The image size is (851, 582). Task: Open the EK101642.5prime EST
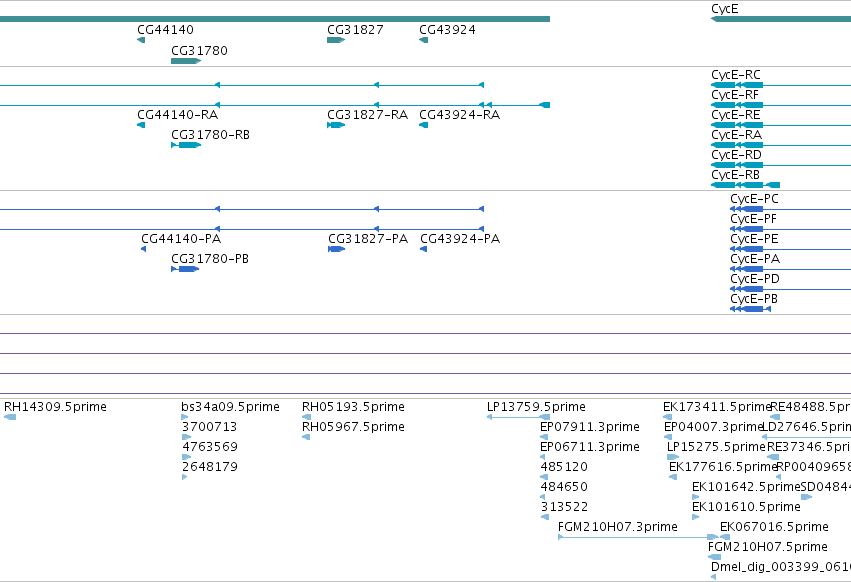[695, 497]
